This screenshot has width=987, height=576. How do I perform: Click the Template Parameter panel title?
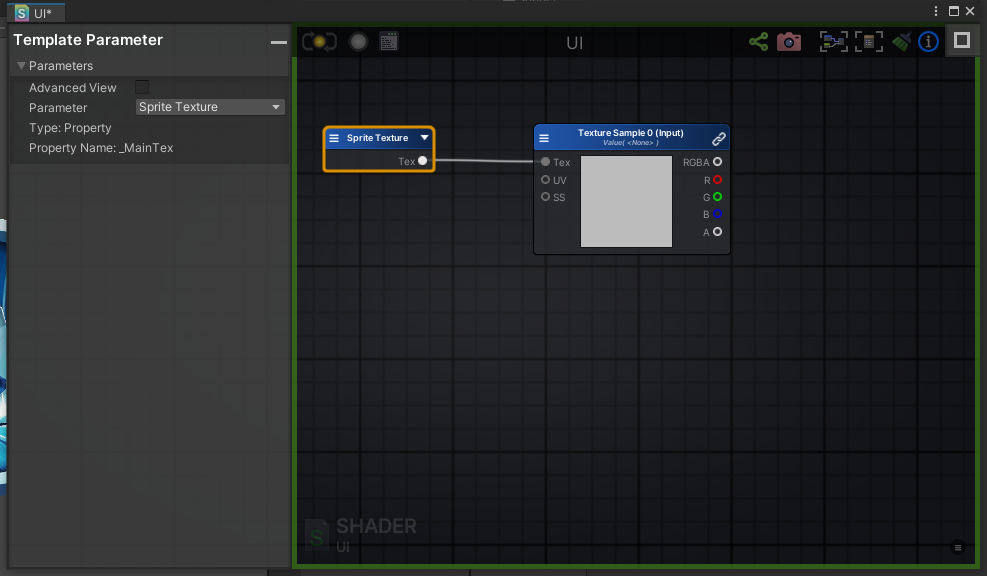(x=88, y=40)
